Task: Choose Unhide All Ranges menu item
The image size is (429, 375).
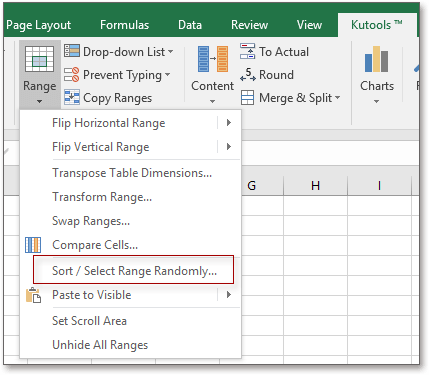Action: pos(130,345)
